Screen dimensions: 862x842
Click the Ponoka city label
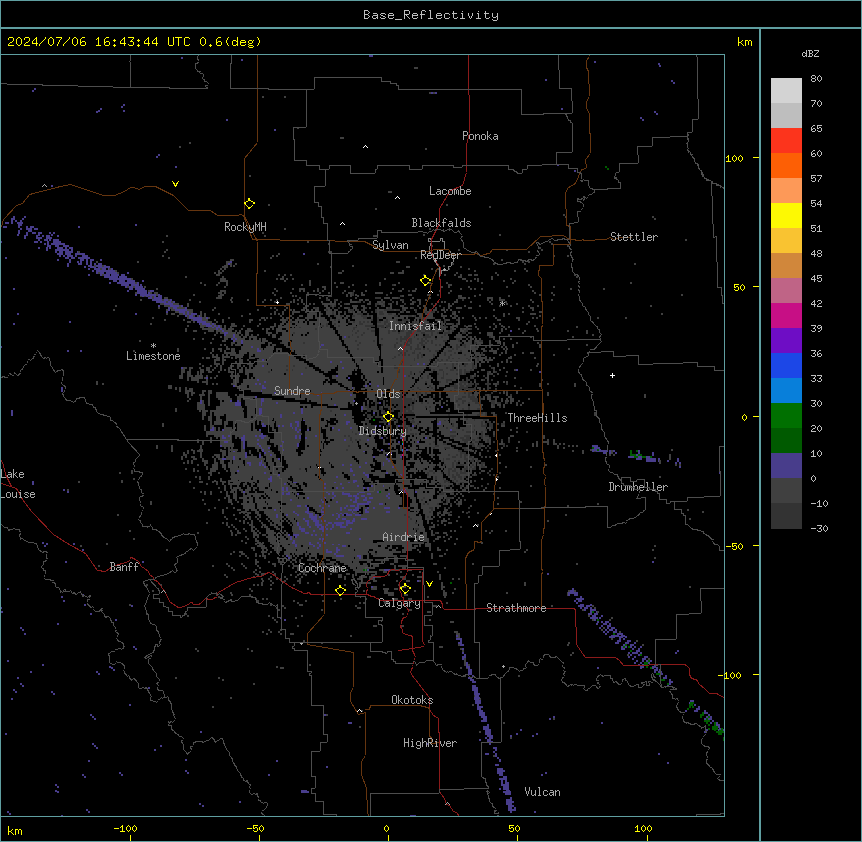[480, 136]
